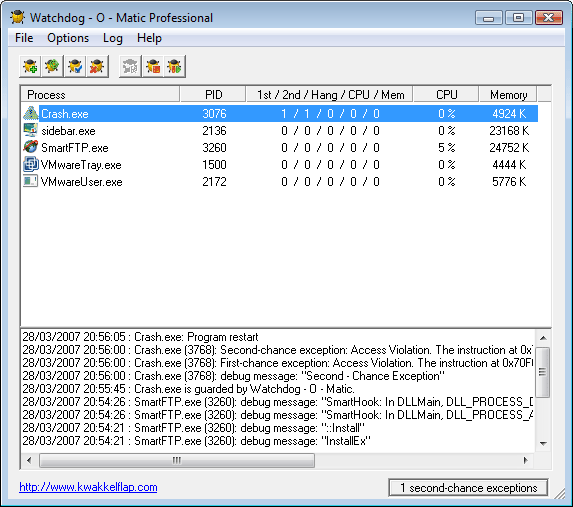Click the VMwareTray.exe process icon
Screen dimensions: 573x507
[x=30, y=164]
